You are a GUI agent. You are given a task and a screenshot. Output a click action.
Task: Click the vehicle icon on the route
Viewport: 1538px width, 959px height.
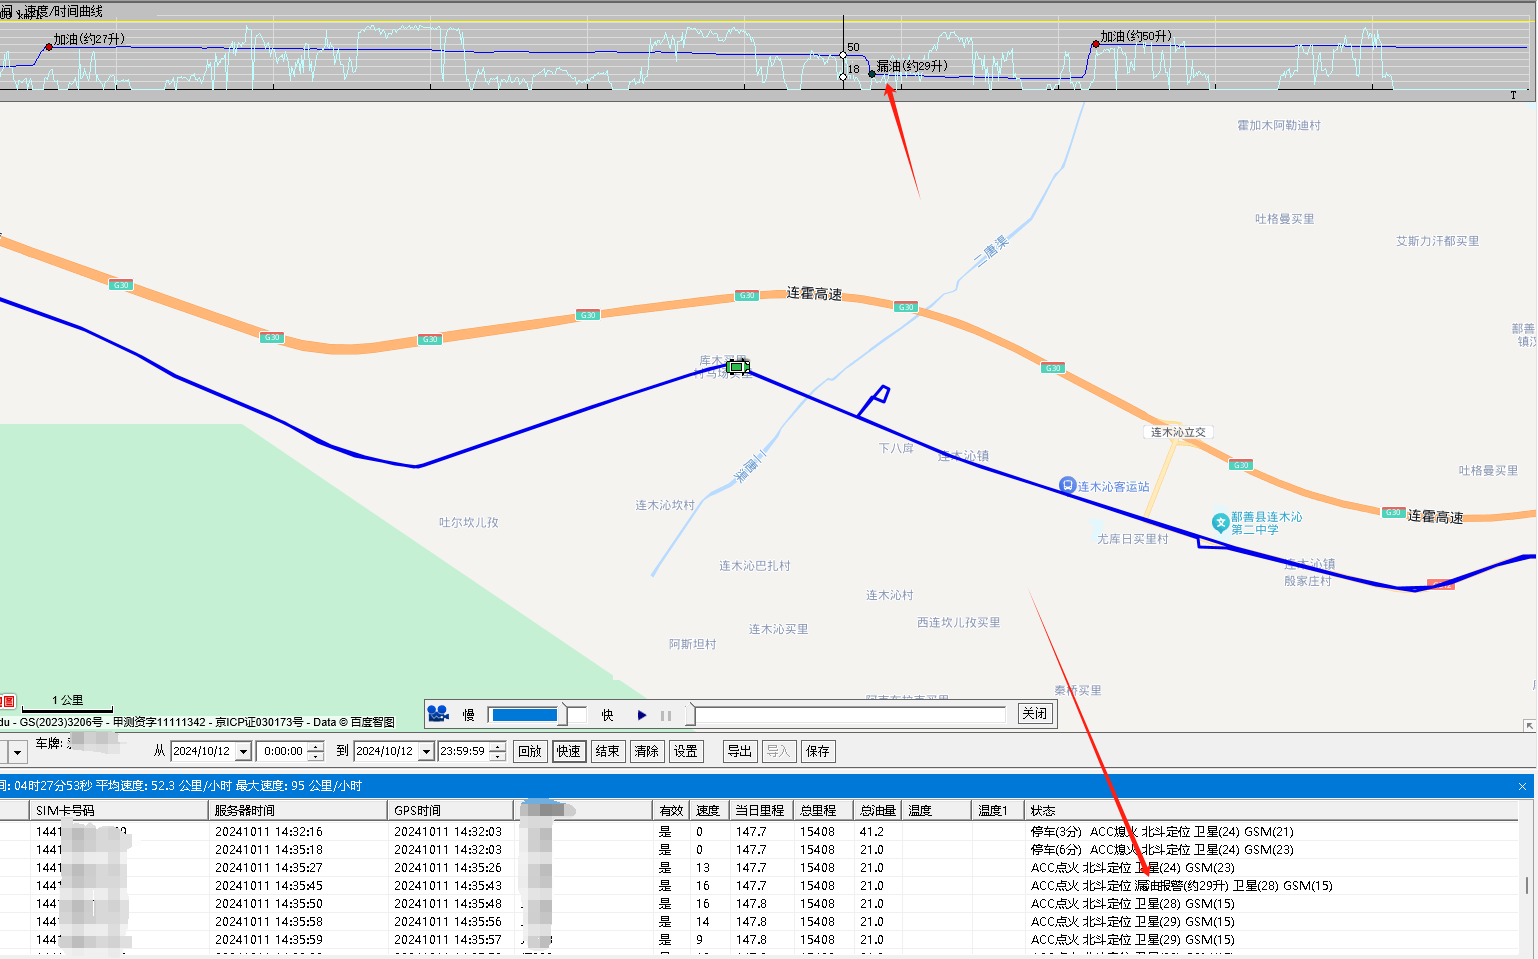tap(738, 368)
